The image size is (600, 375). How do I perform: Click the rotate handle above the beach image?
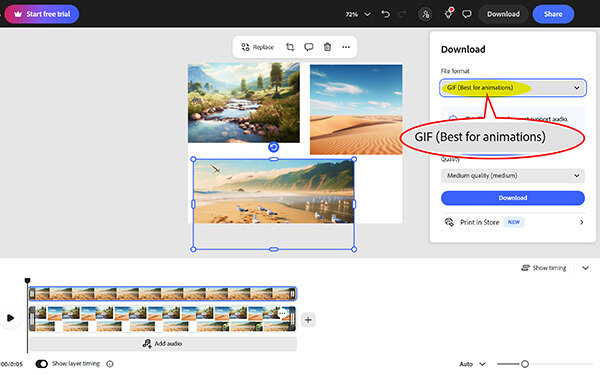point(273,147)
